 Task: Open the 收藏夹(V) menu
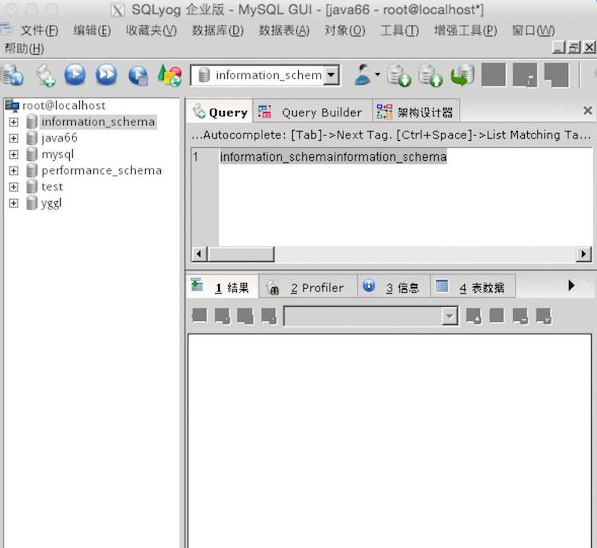pyautogui.click(x=151, y=30)
